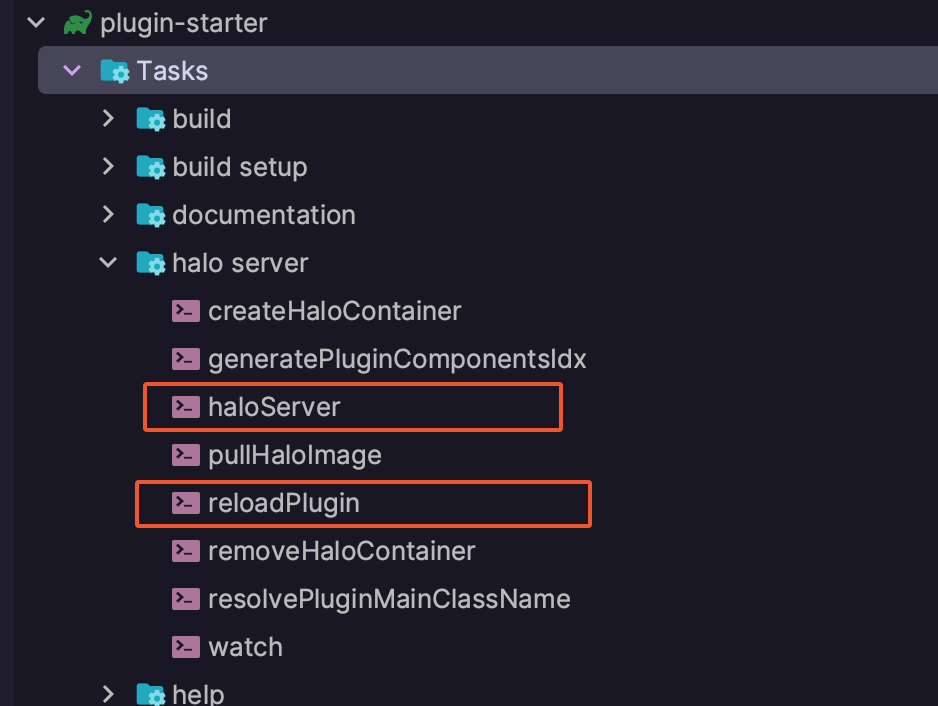Select the watch task terminal icon
Viewport: 938px width, 706px height.
coord(186,647)
